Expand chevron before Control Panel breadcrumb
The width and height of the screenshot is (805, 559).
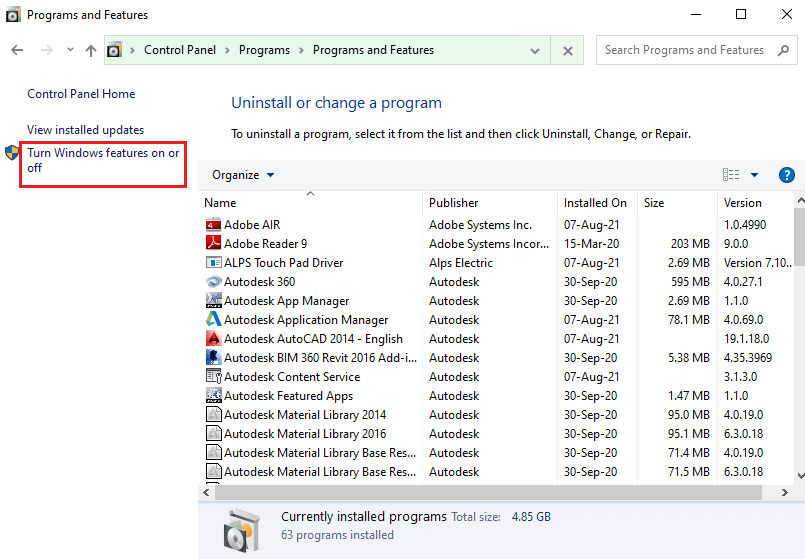(x=132, y=50)
